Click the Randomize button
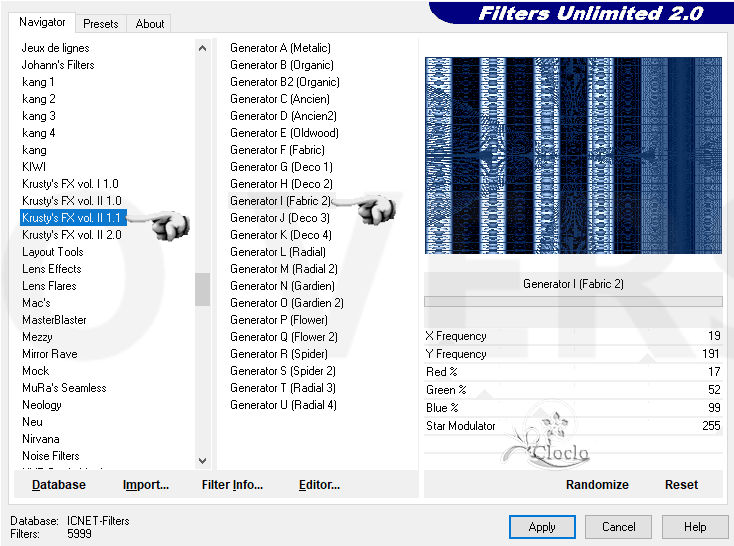Image resolution: width=734 pixels, height=546 pixels. tap(597, 485)
